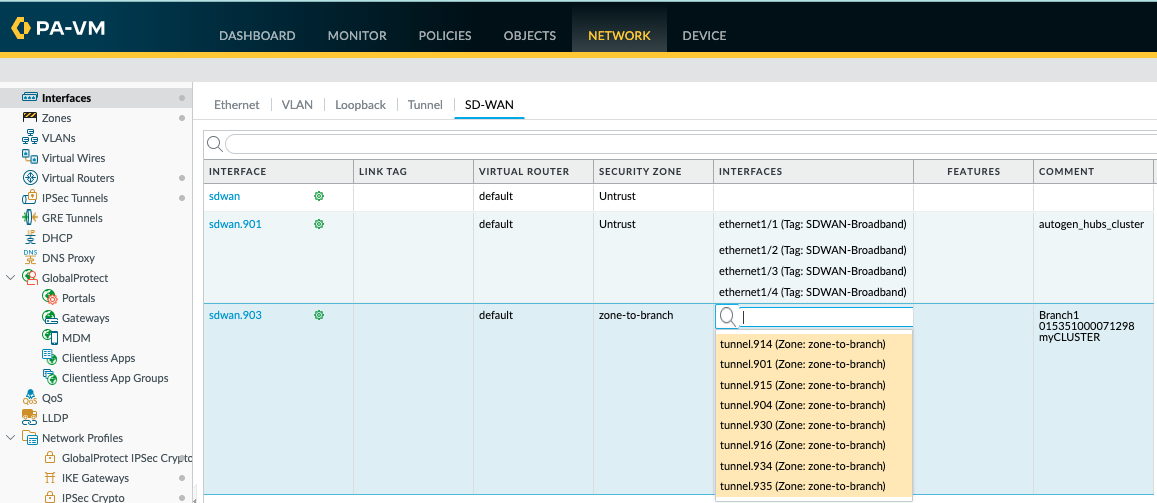
Task: Click the VLANs sidebar icon
Action: click(x=30, y=138)
